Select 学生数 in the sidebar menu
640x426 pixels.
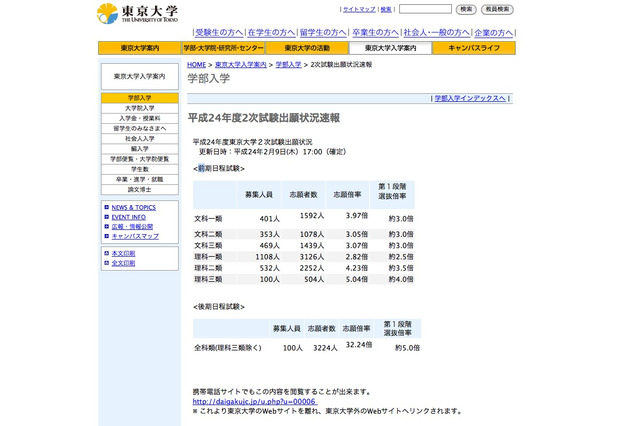(140, 169)
